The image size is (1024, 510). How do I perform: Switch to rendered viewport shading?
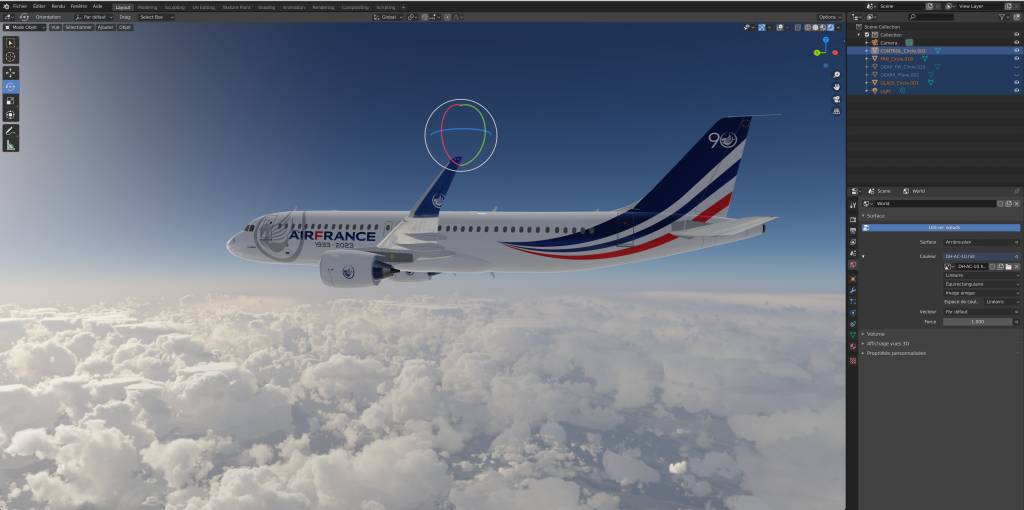coord(830,27)
